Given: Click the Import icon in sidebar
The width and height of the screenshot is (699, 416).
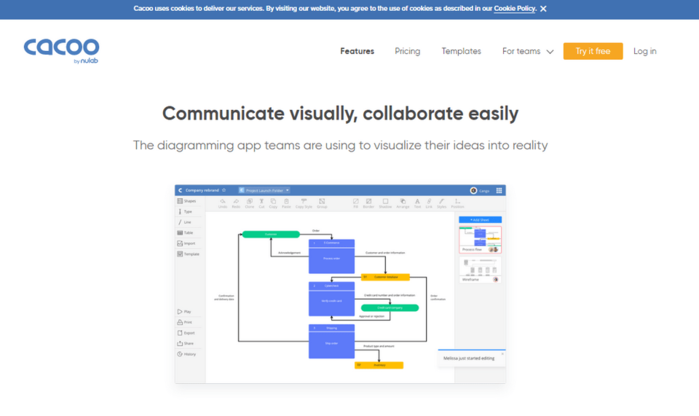Looking at the screenshot, I should click(x=180, y=243).
